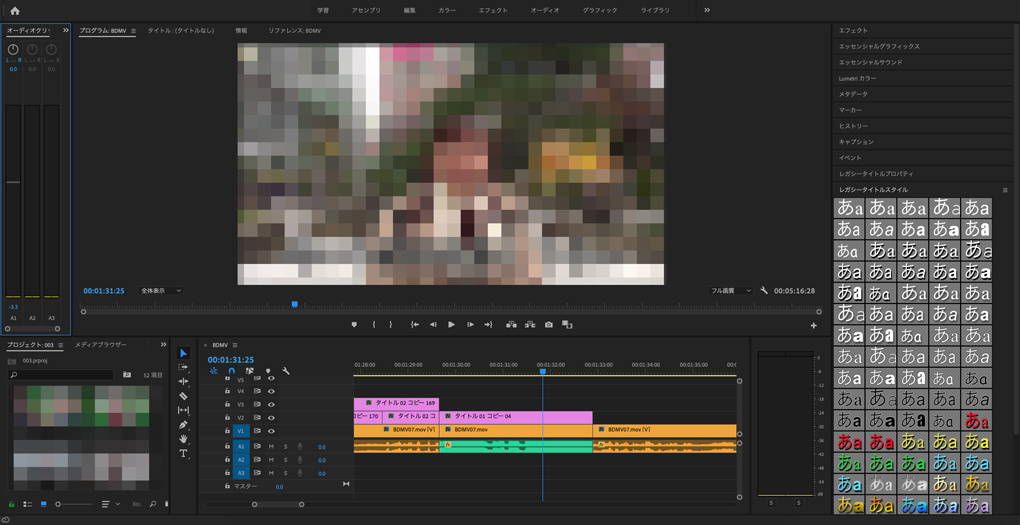This screenshot has width=1020, height=525.
Task: Open the BDMV timeline panel menu
Action: (235, 345)
